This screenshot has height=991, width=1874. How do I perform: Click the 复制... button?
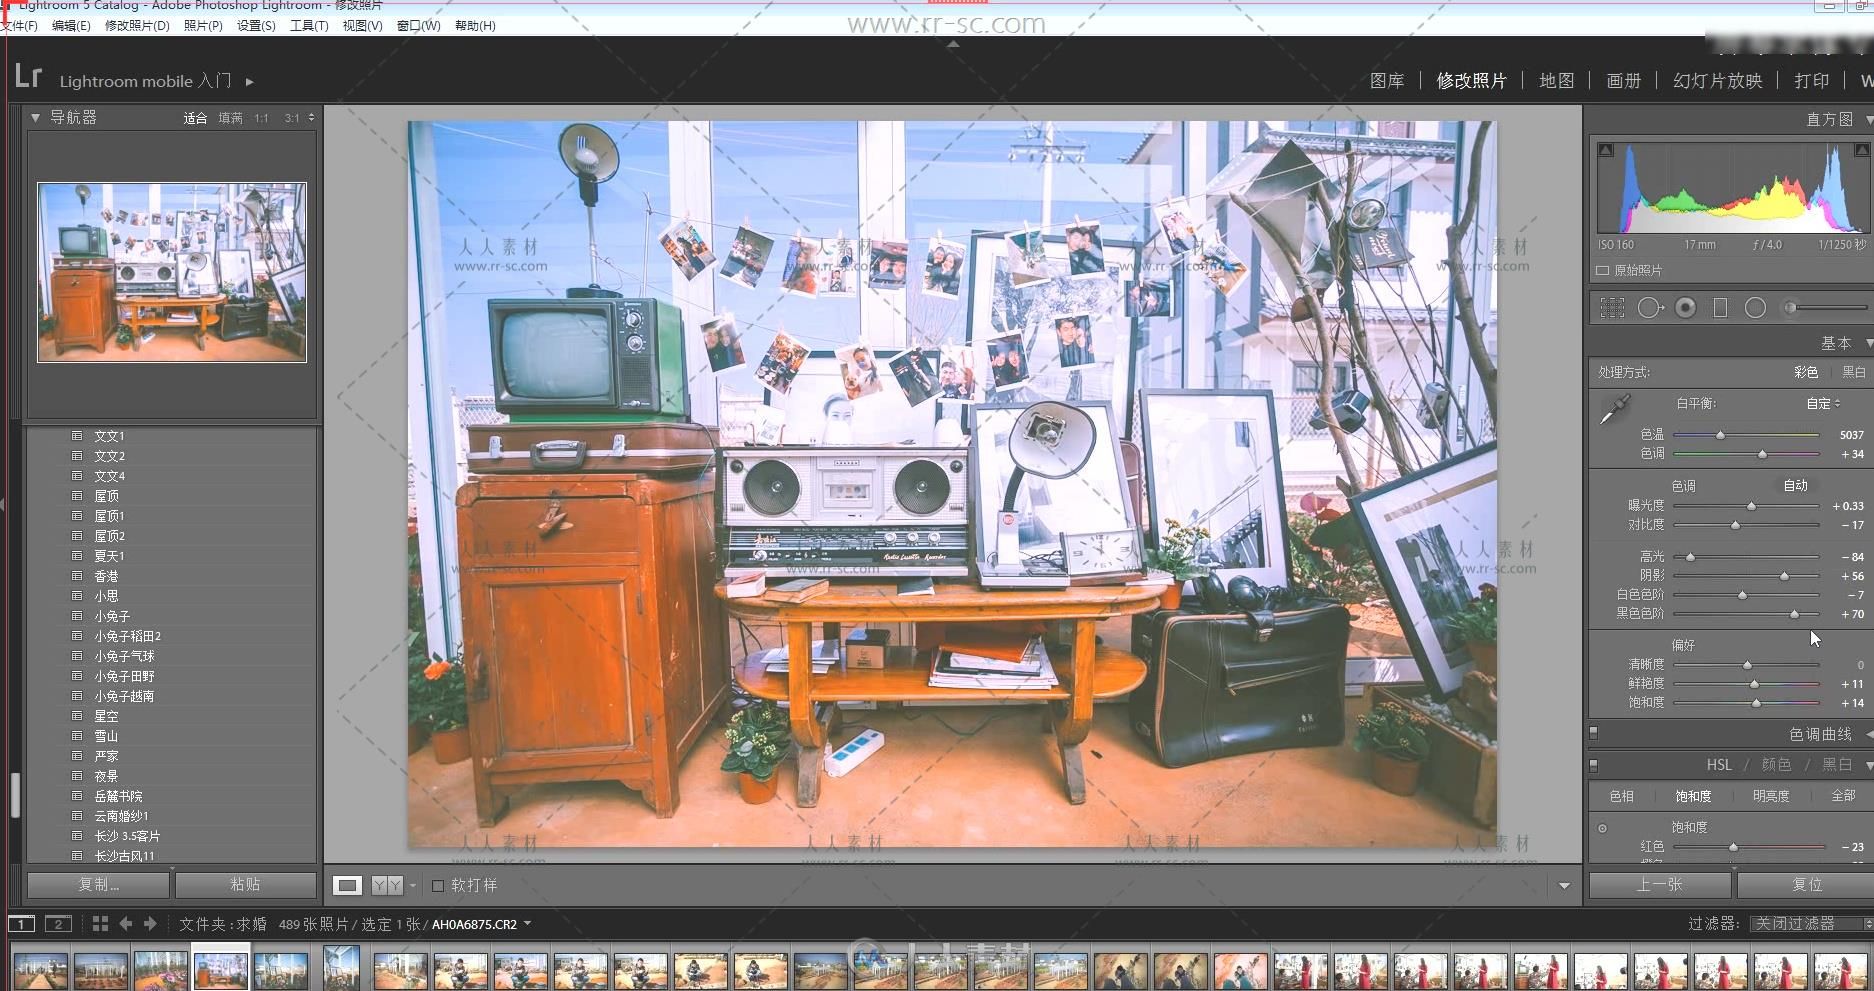98,885
